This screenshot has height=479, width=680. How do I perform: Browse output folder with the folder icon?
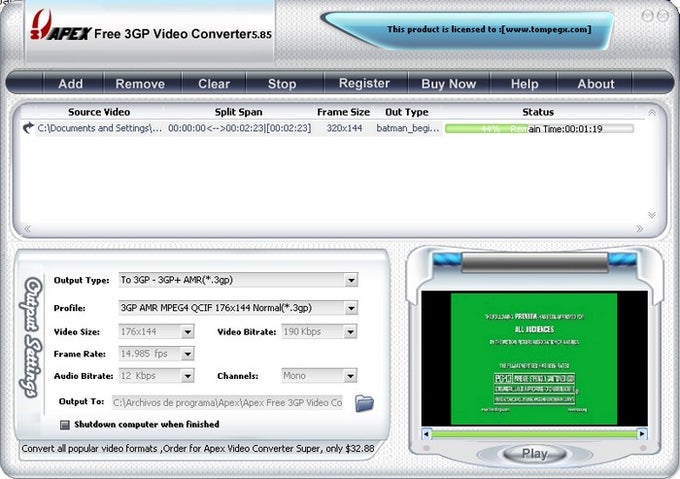click(364, 403)
